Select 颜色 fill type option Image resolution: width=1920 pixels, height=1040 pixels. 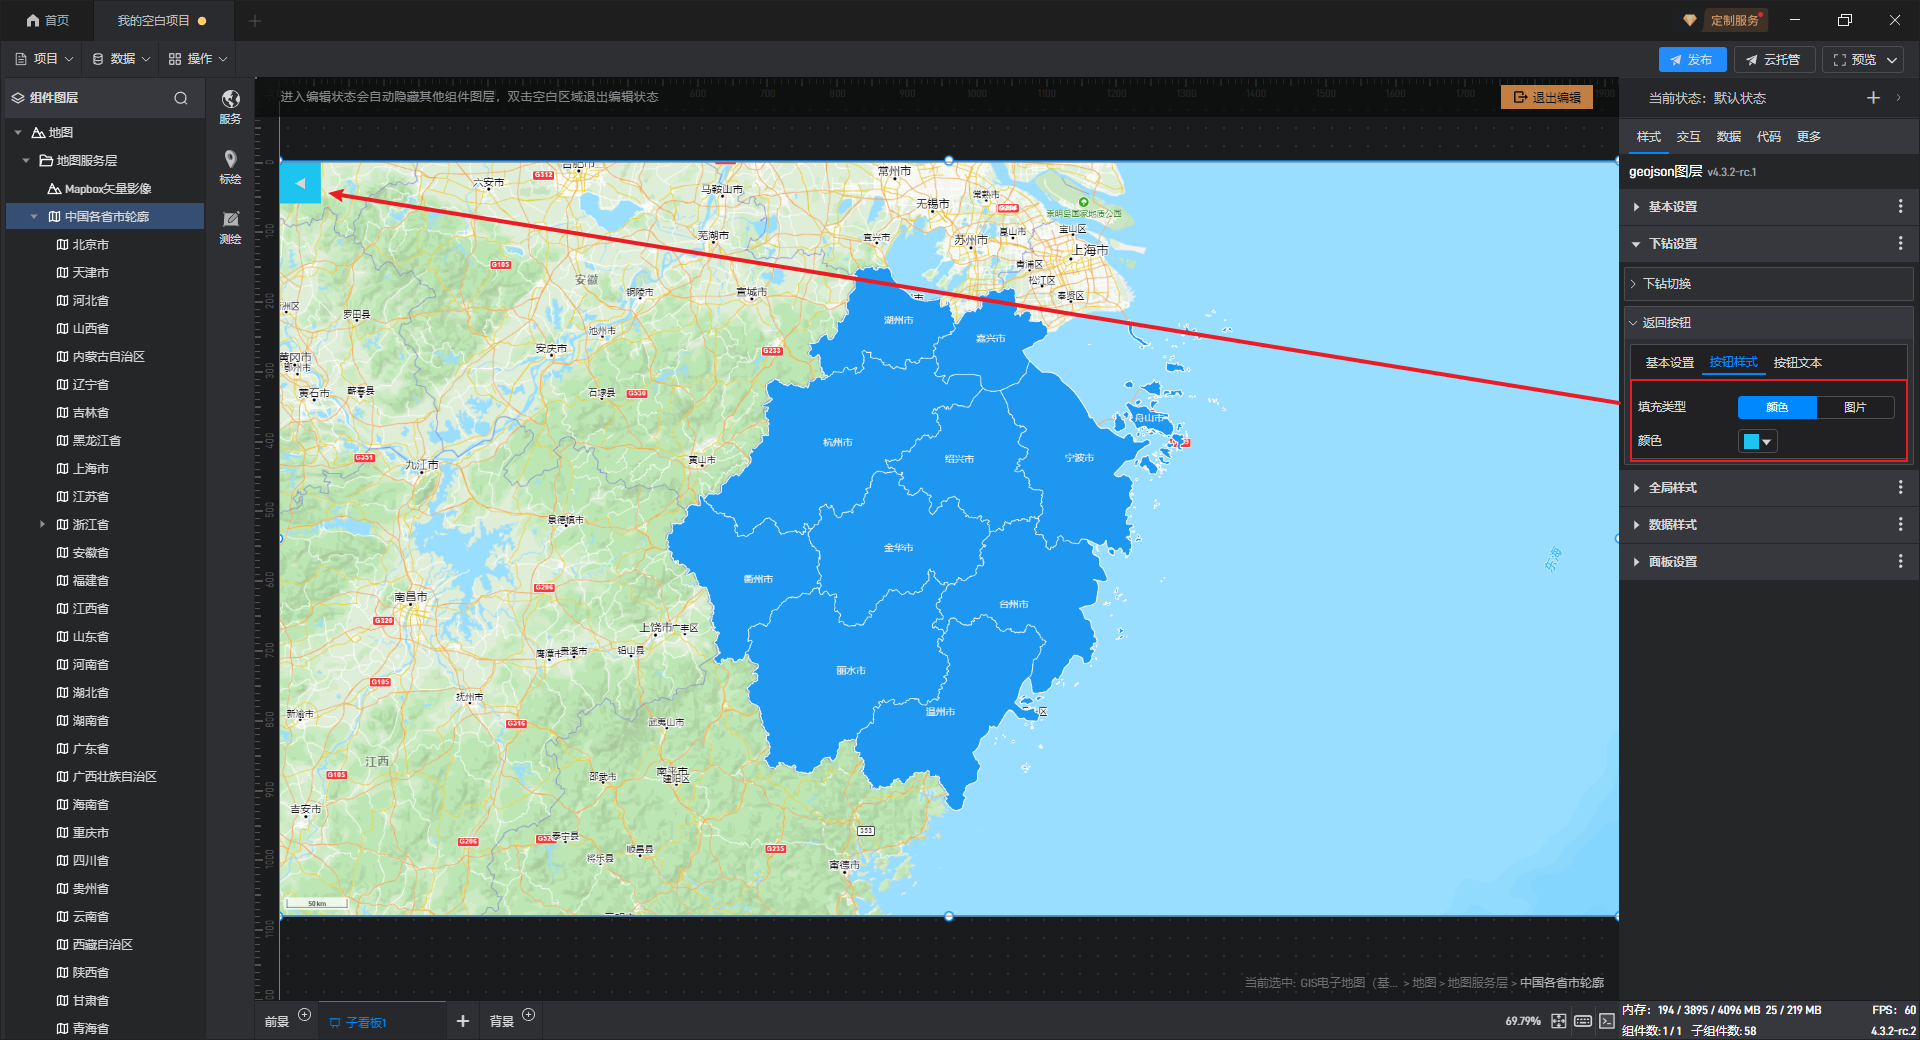(x=1777, y=407)
